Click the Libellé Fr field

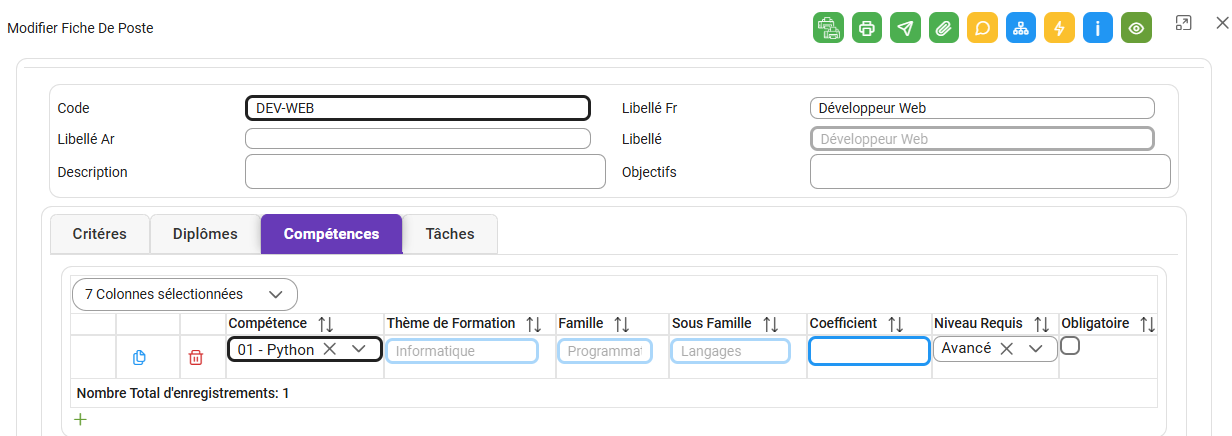pyautogui.click(x=982, y=108)
